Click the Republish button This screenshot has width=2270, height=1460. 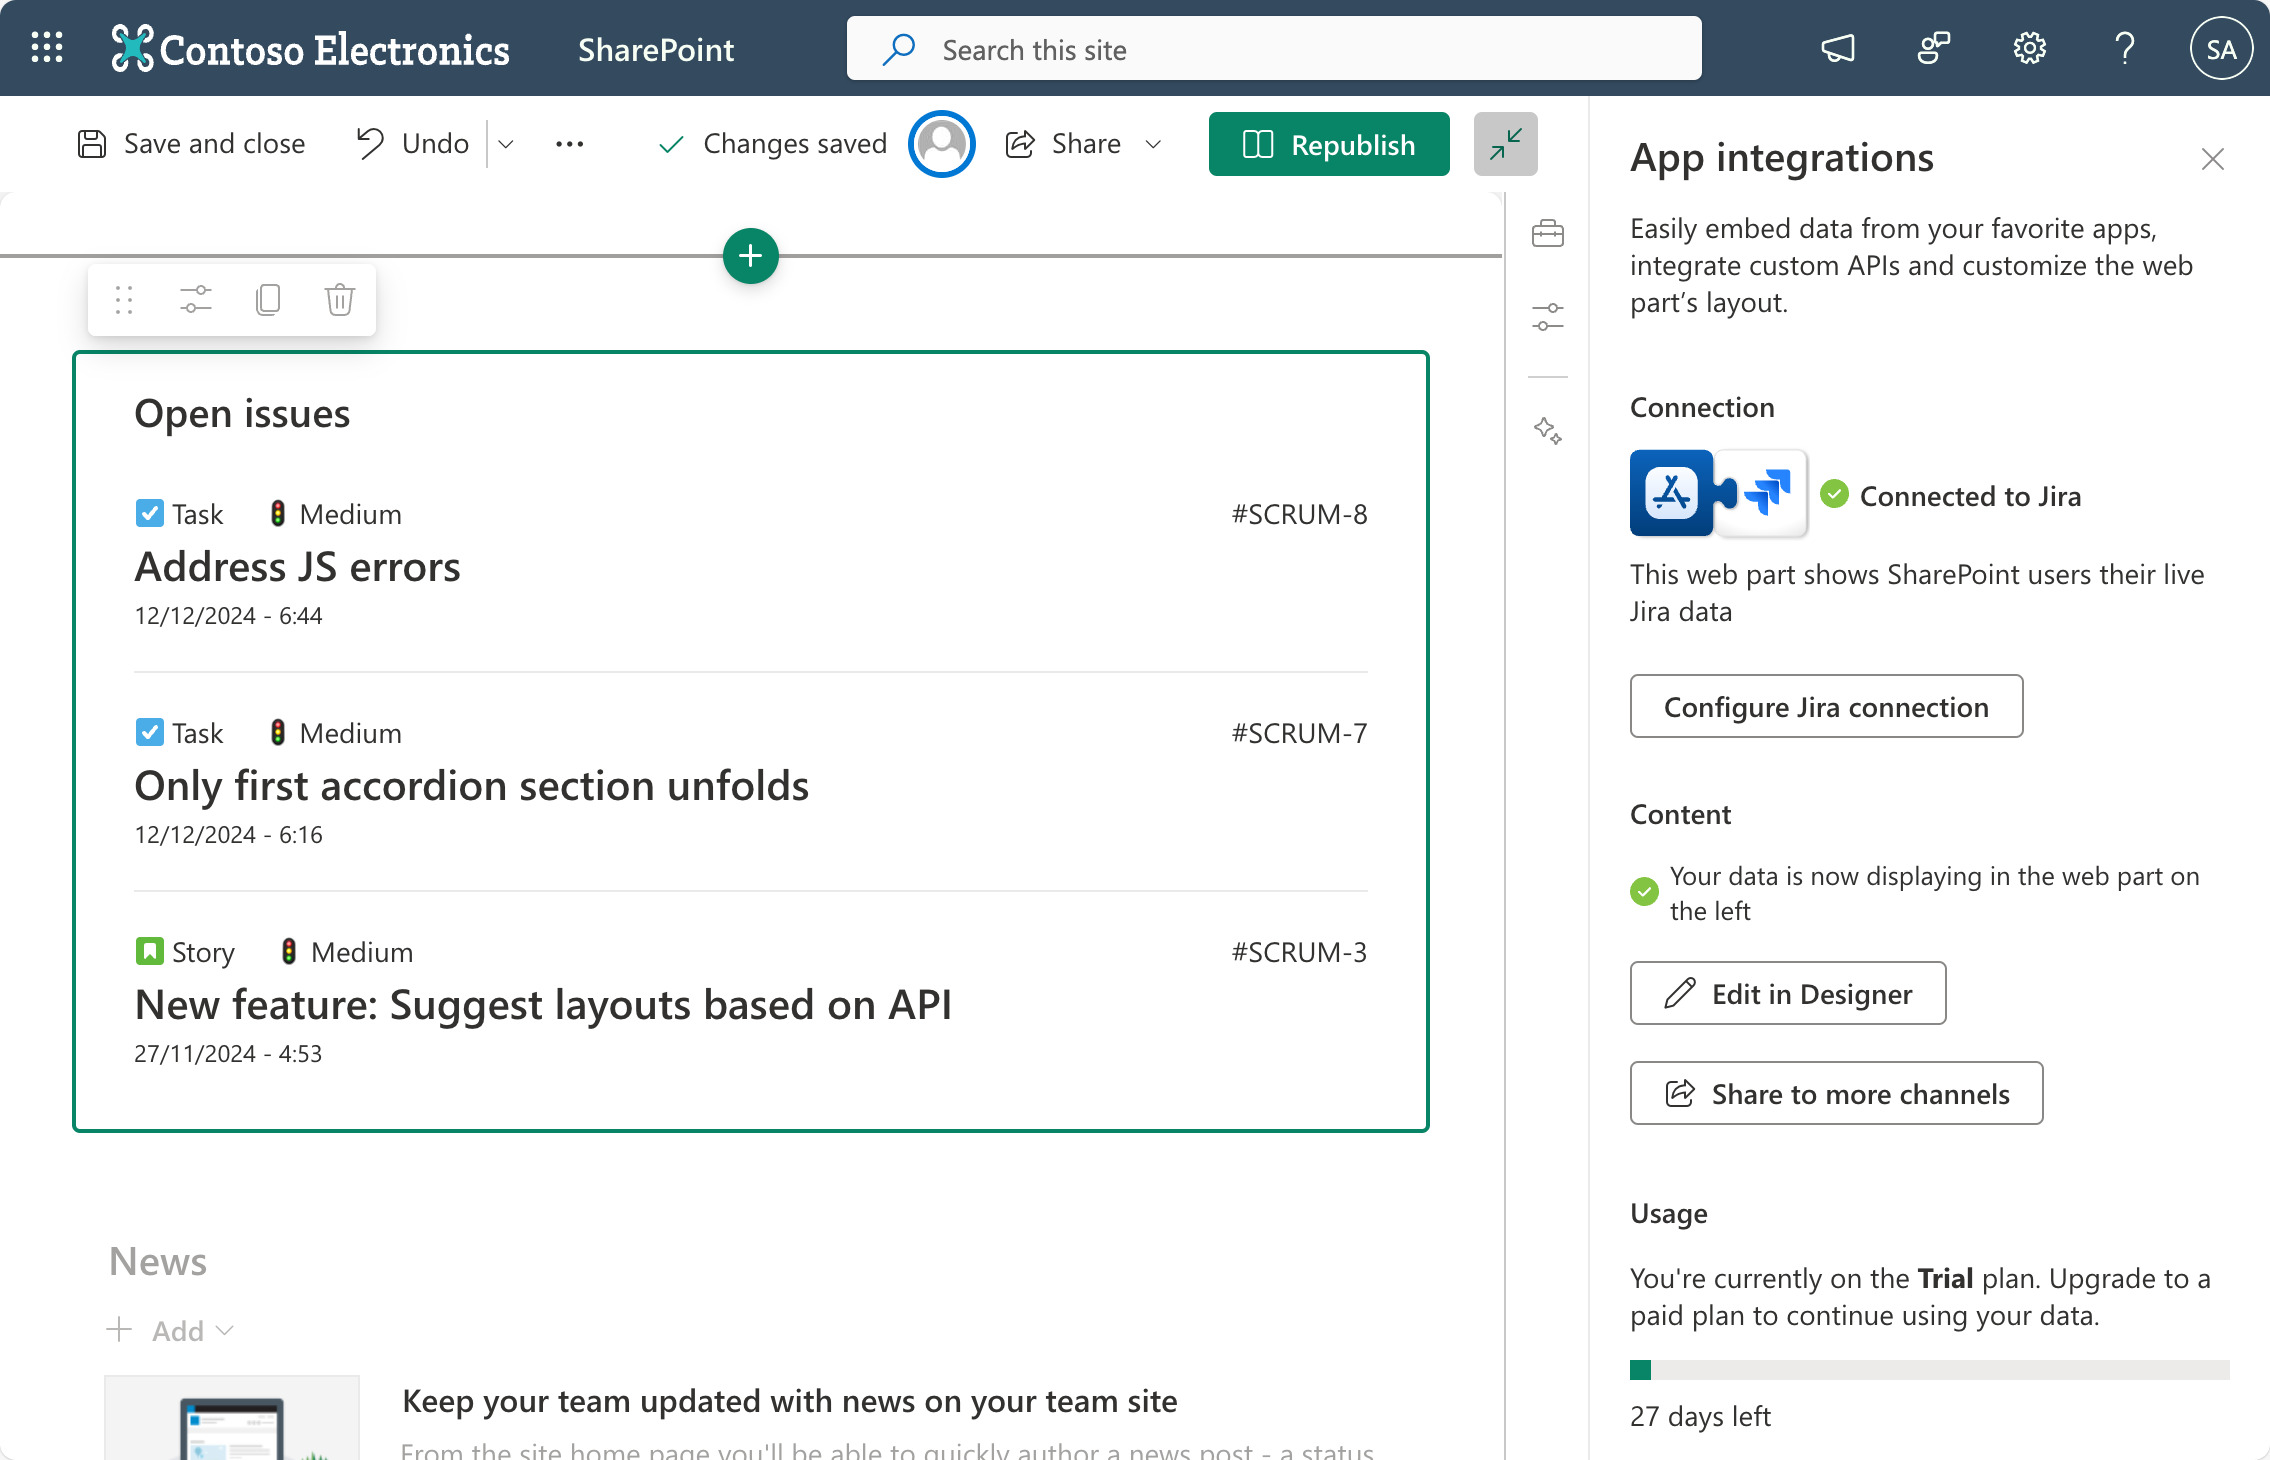pos(1329,144)
